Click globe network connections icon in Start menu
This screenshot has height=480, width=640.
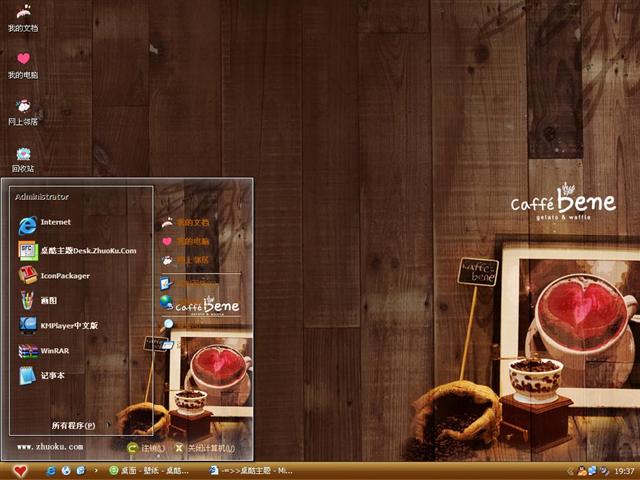tap(167, 302)
